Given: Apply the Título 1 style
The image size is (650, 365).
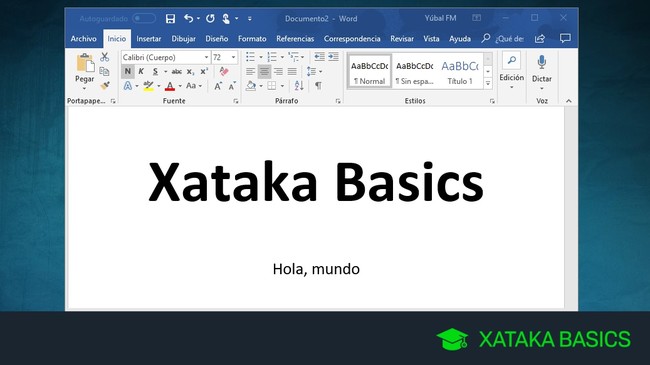Looking at the screenshot, I should click(x=460, y=71).
